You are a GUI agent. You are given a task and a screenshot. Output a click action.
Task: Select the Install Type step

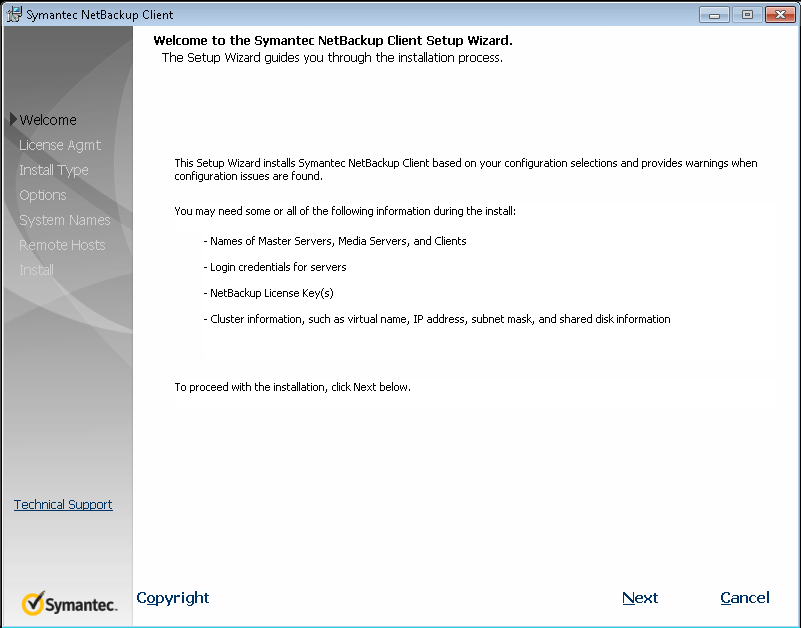tap(52, 170)
